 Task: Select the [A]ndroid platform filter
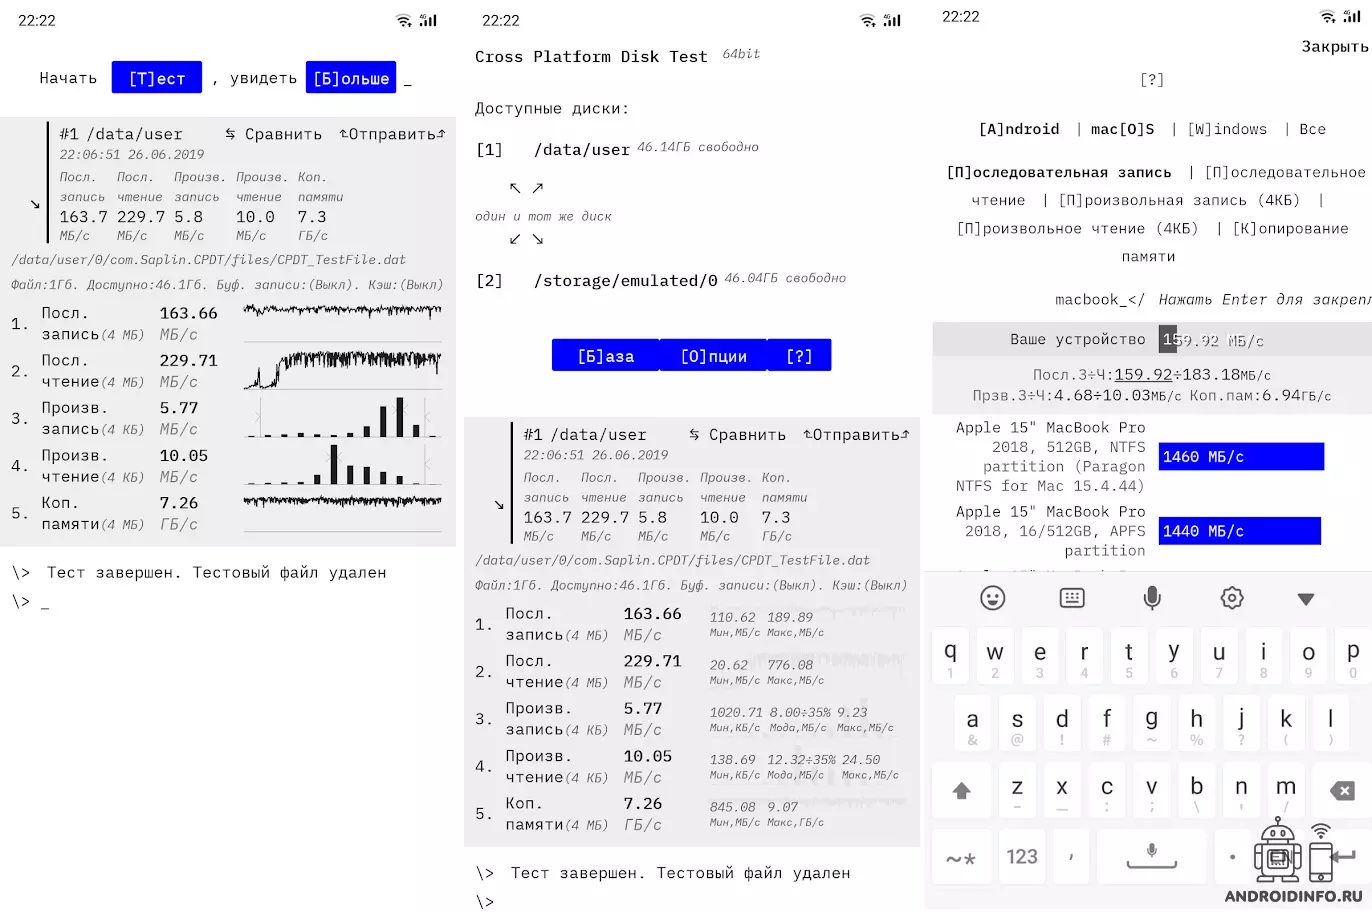click(1019, 129)
